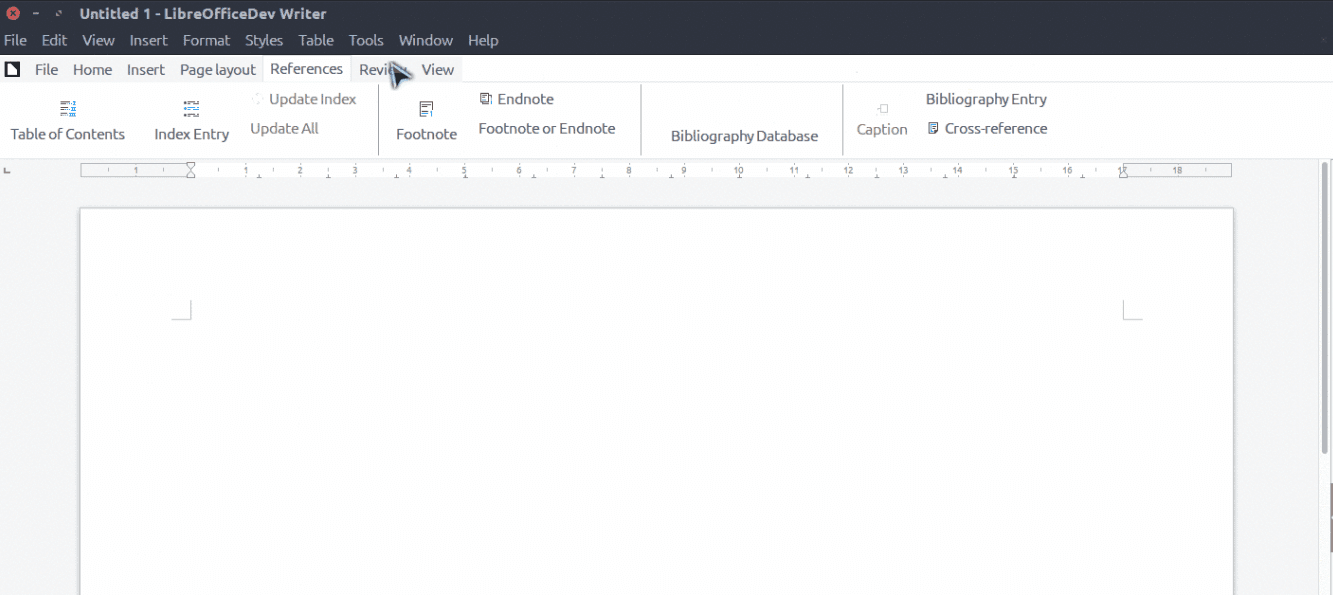Click Footnote or Endnote button

click(x=547, y=128)
